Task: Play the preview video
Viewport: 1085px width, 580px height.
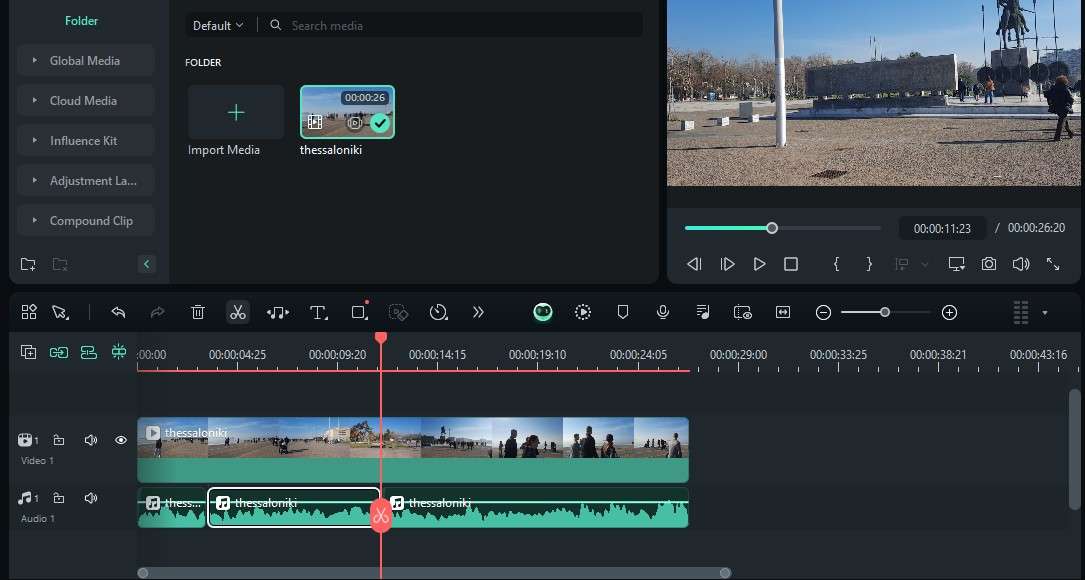Action: 759,264
